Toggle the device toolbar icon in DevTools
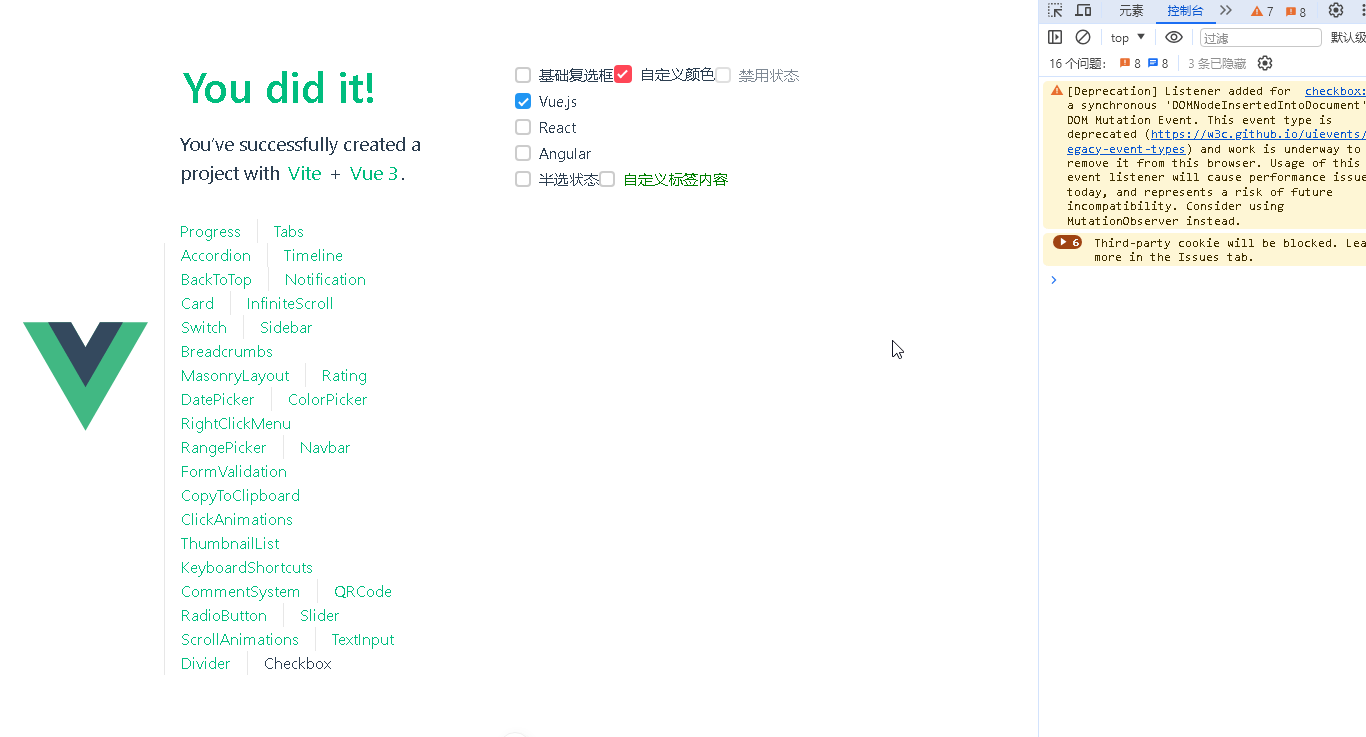 (1083, 11)
